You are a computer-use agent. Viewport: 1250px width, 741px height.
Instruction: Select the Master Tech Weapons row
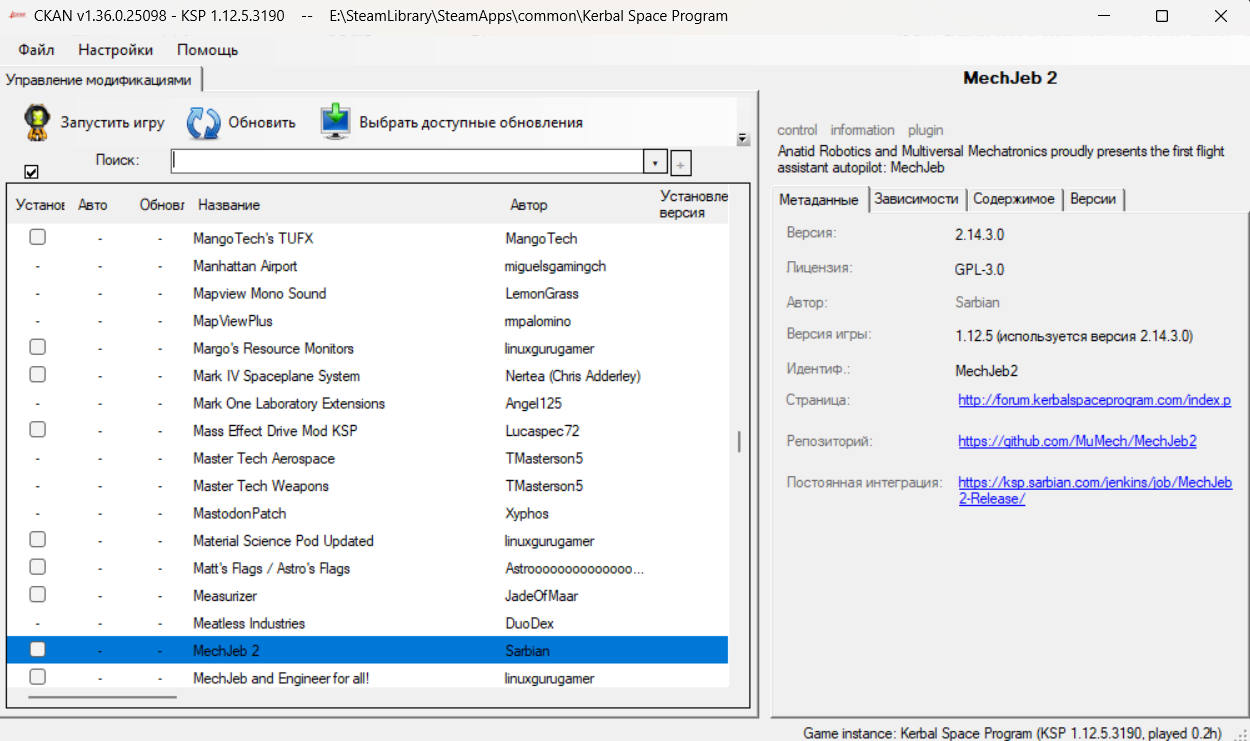(367, 486)
